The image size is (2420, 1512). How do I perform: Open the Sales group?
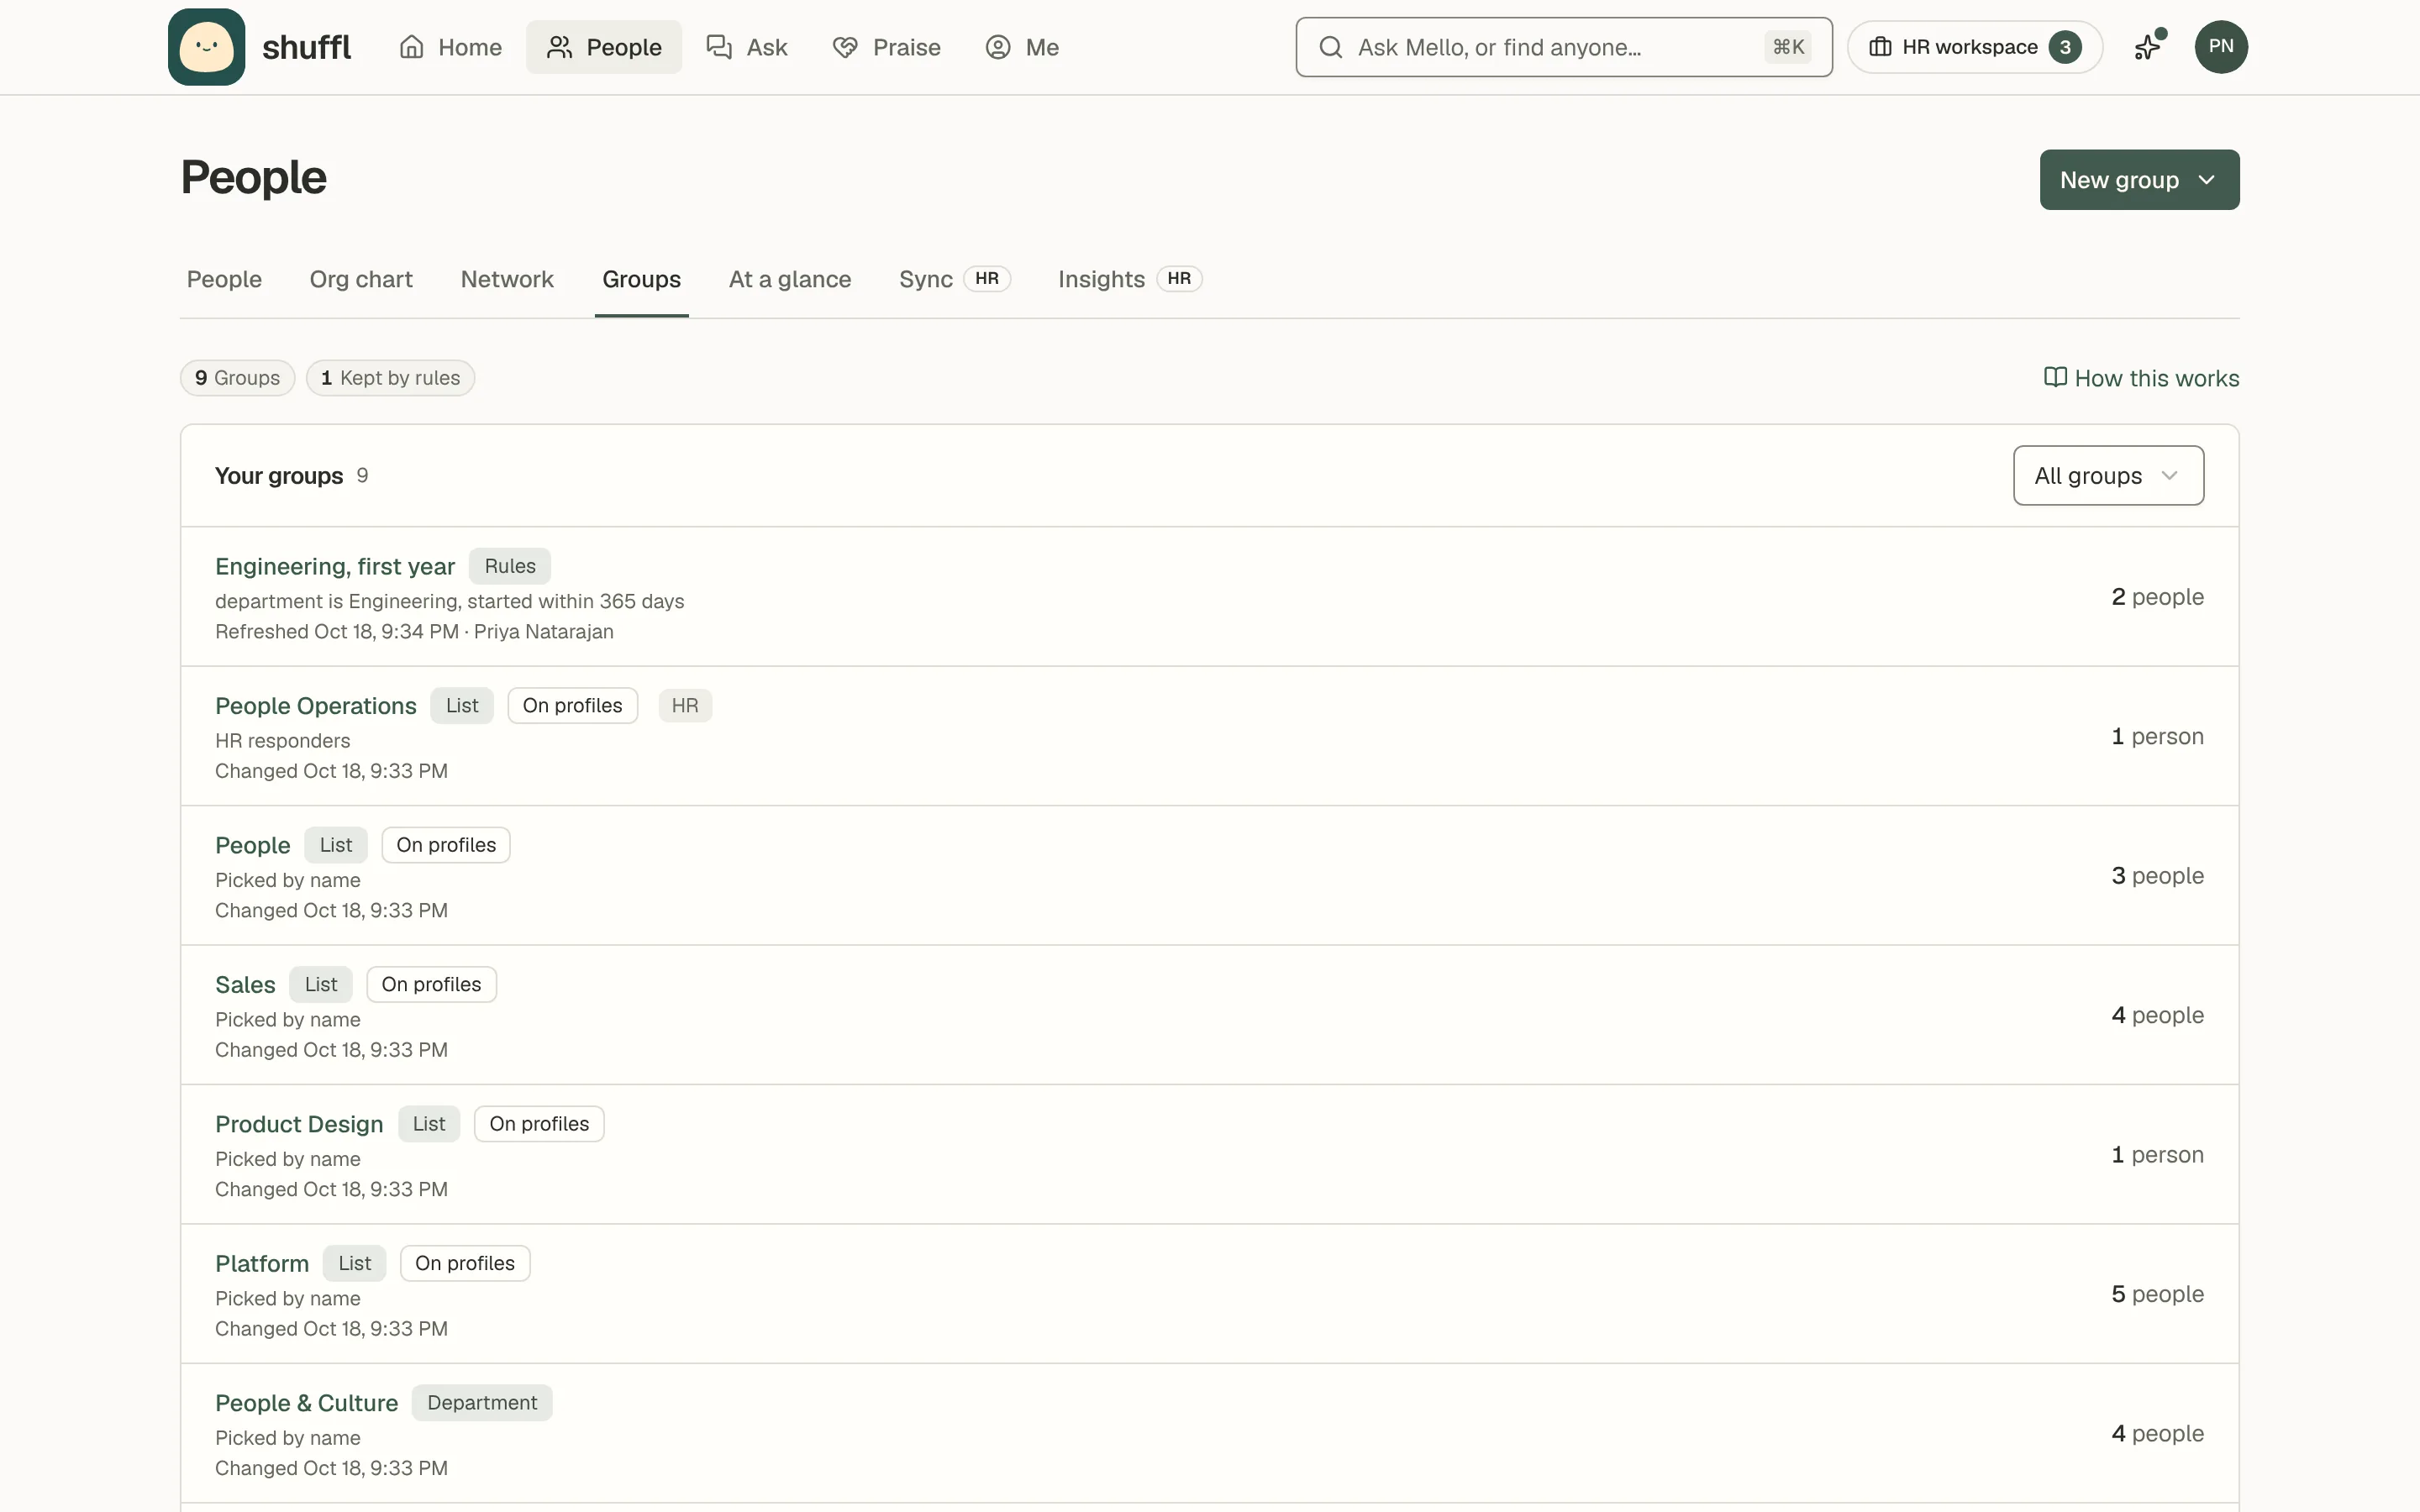tap(245, 985)
